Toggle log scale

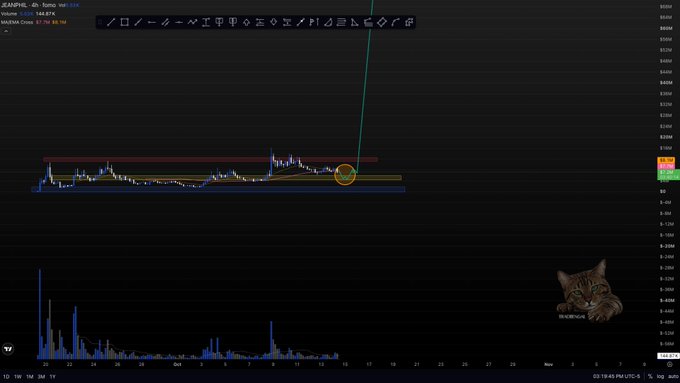pyautogui.click(x=660, y=376)
